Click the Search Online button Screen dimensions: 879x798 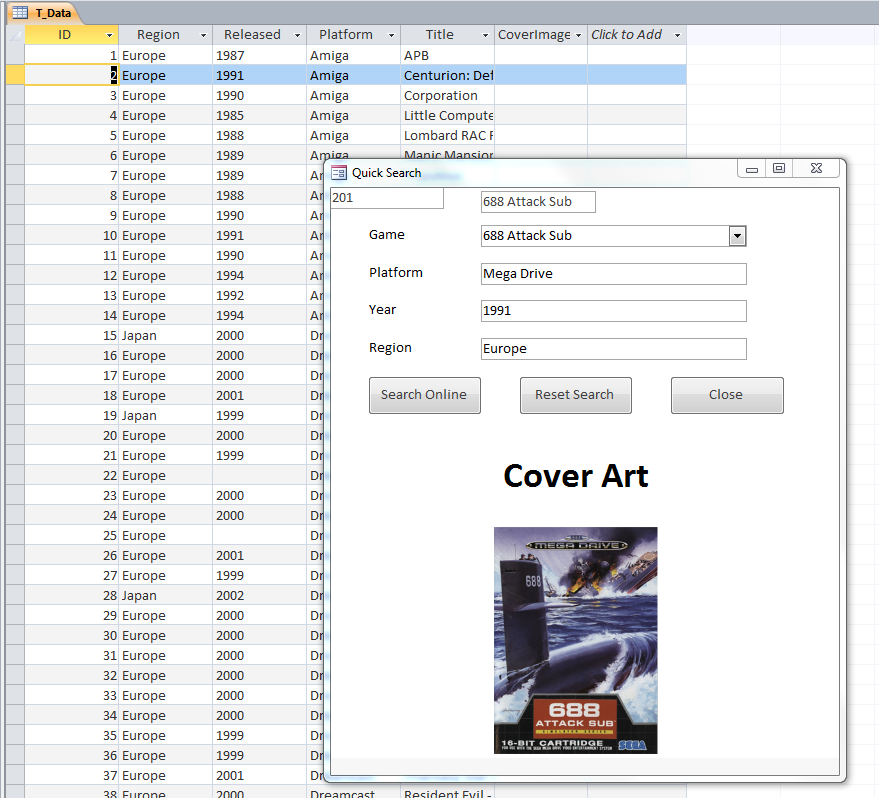[x=424, y=395]
